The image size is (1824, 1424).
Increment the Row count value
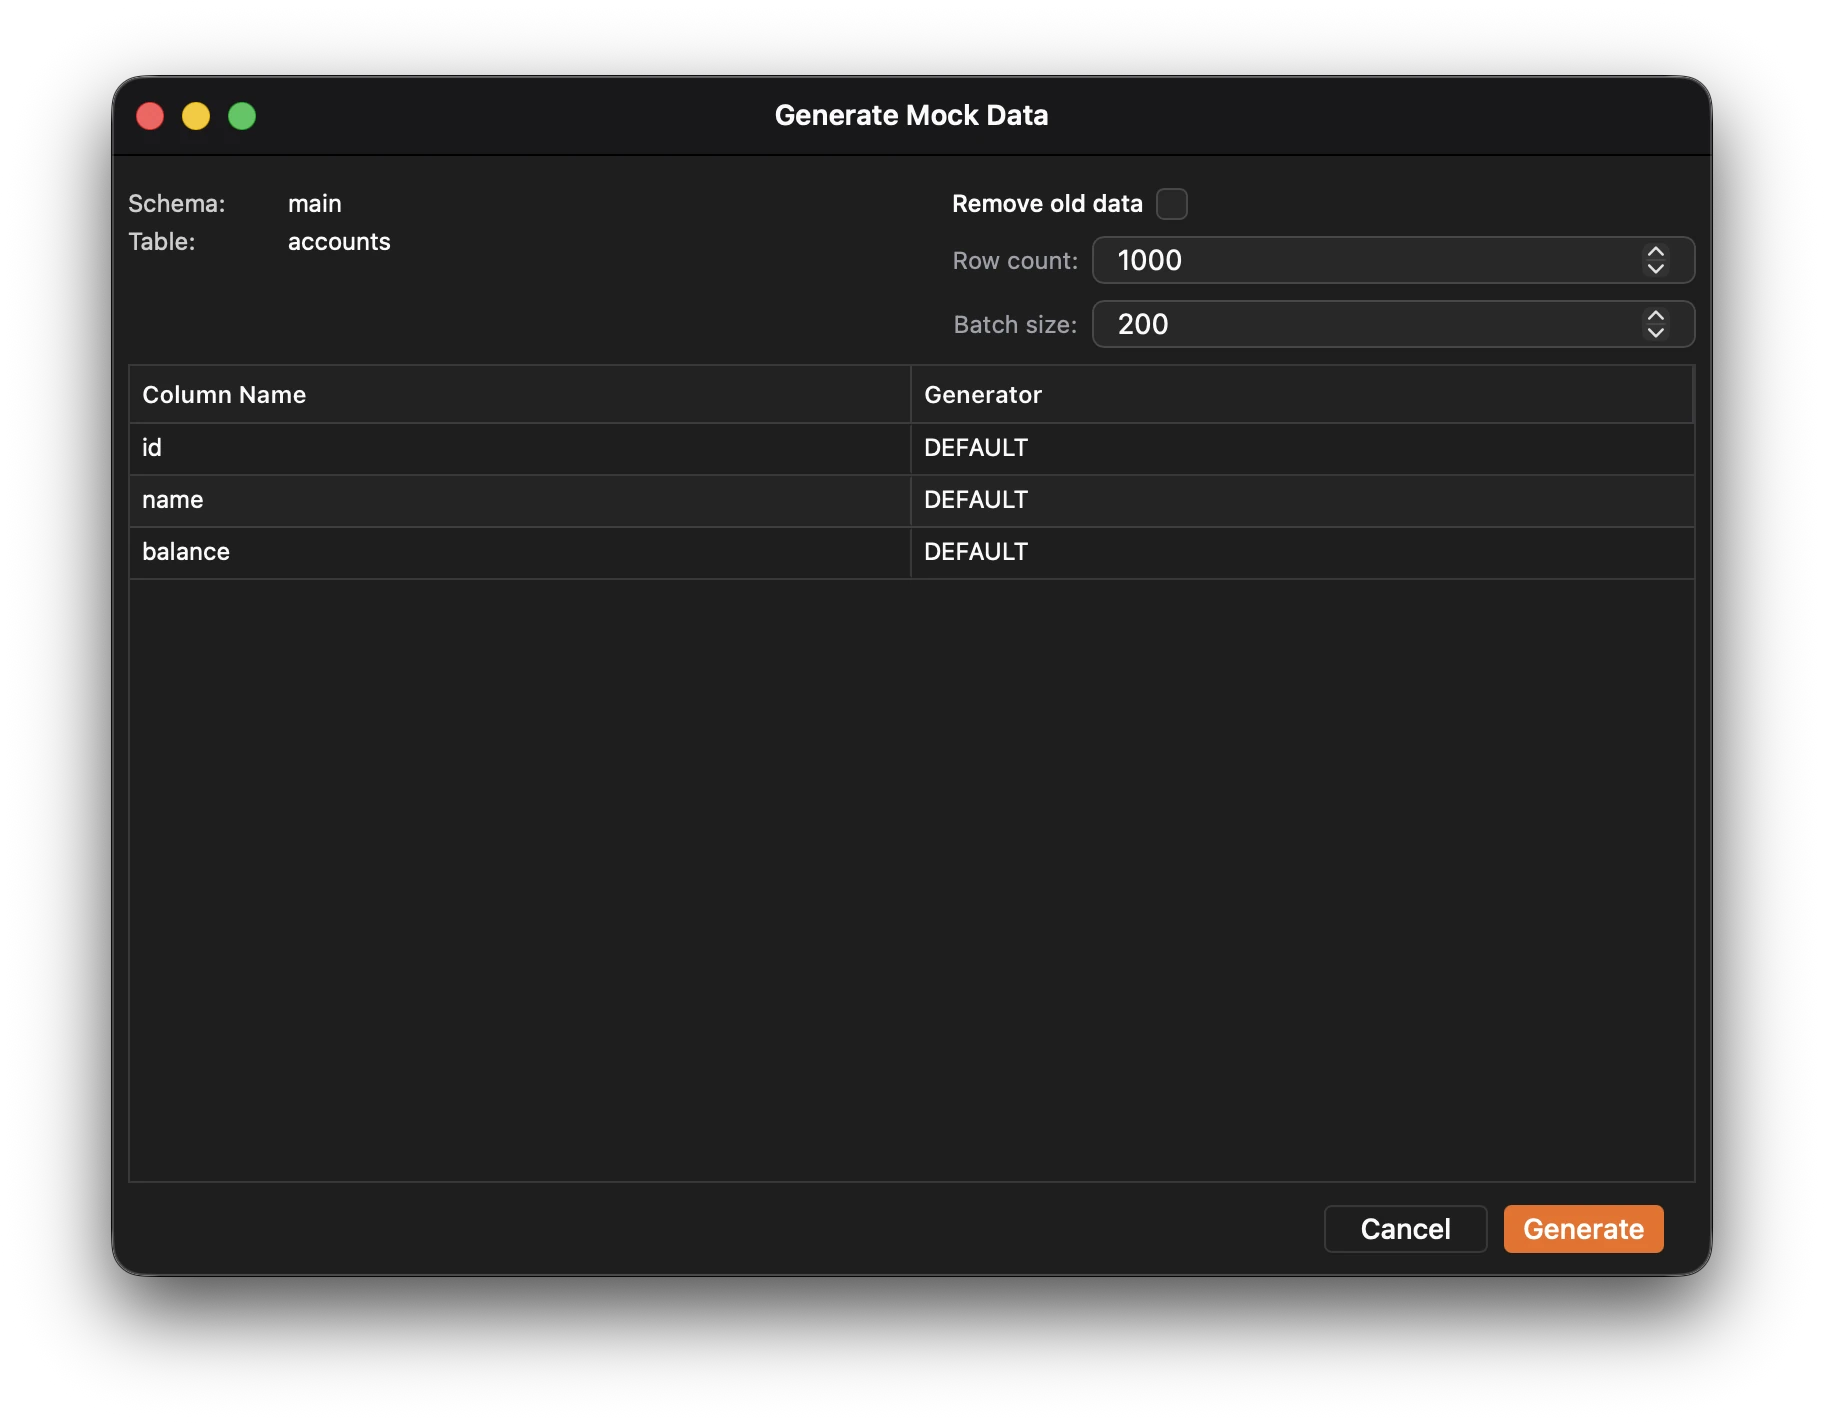[x=1655, y=253]
